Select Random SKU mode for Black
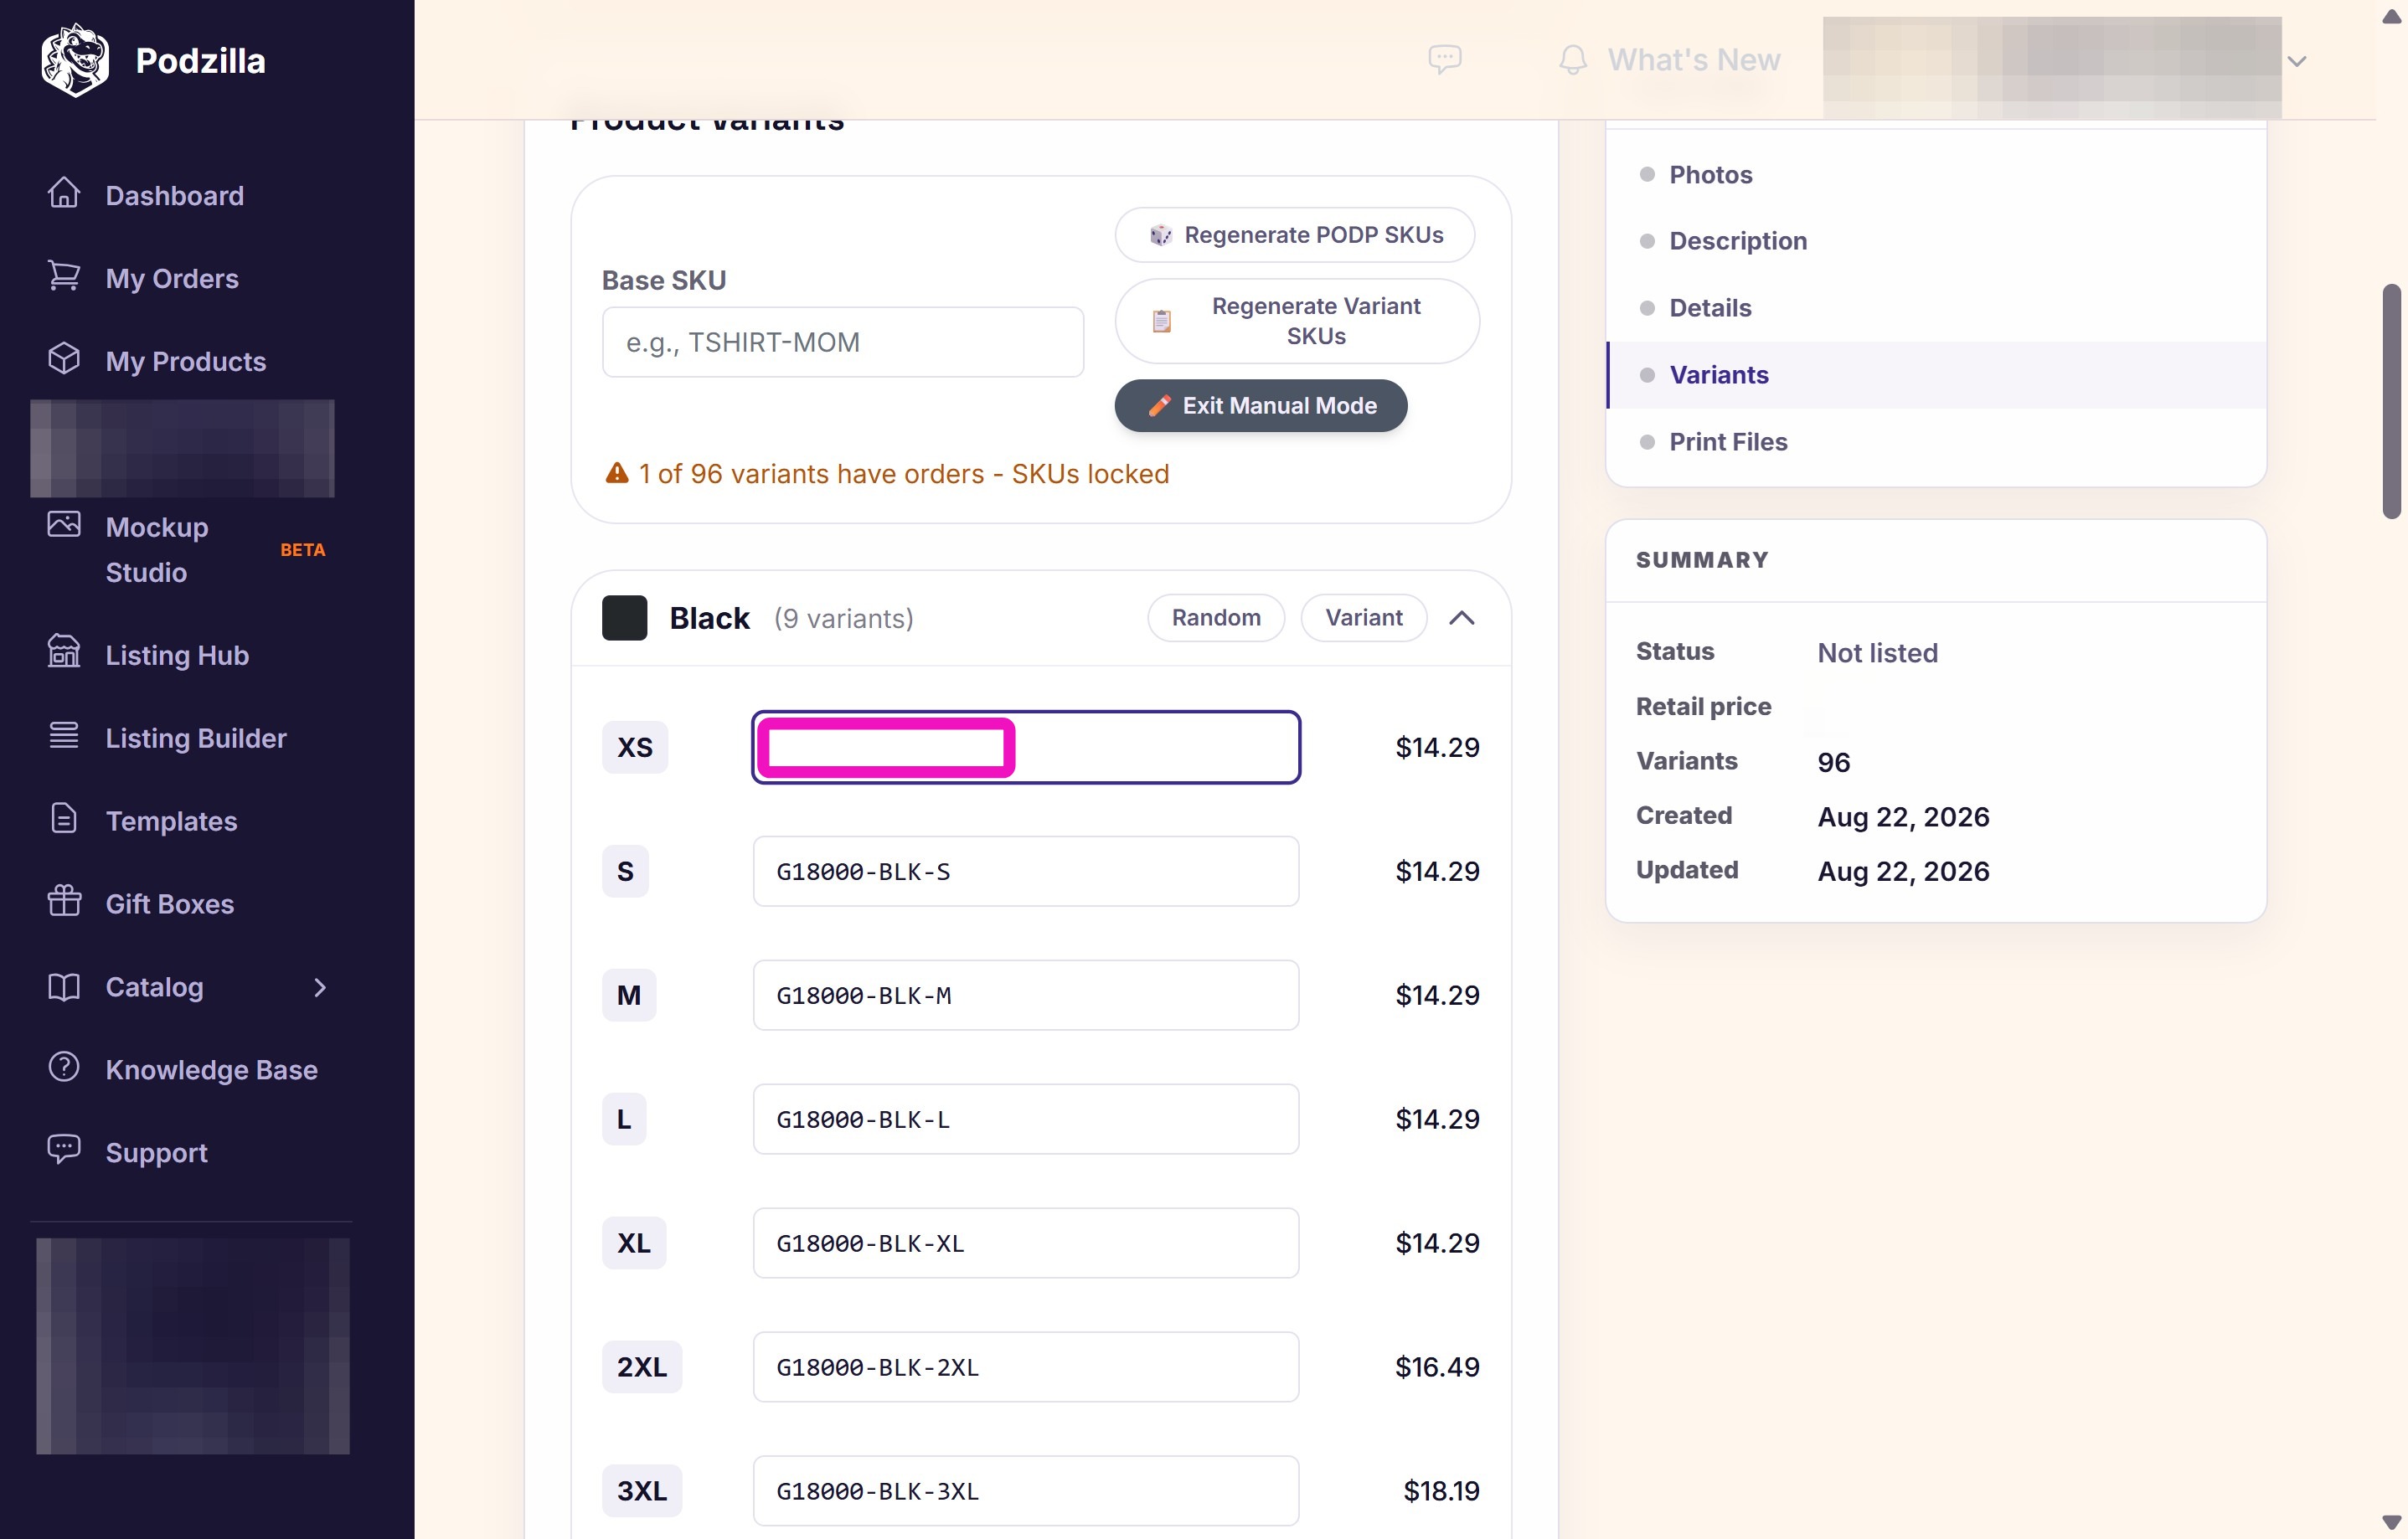The image size is (2408, 1539). click(1216, 618)
